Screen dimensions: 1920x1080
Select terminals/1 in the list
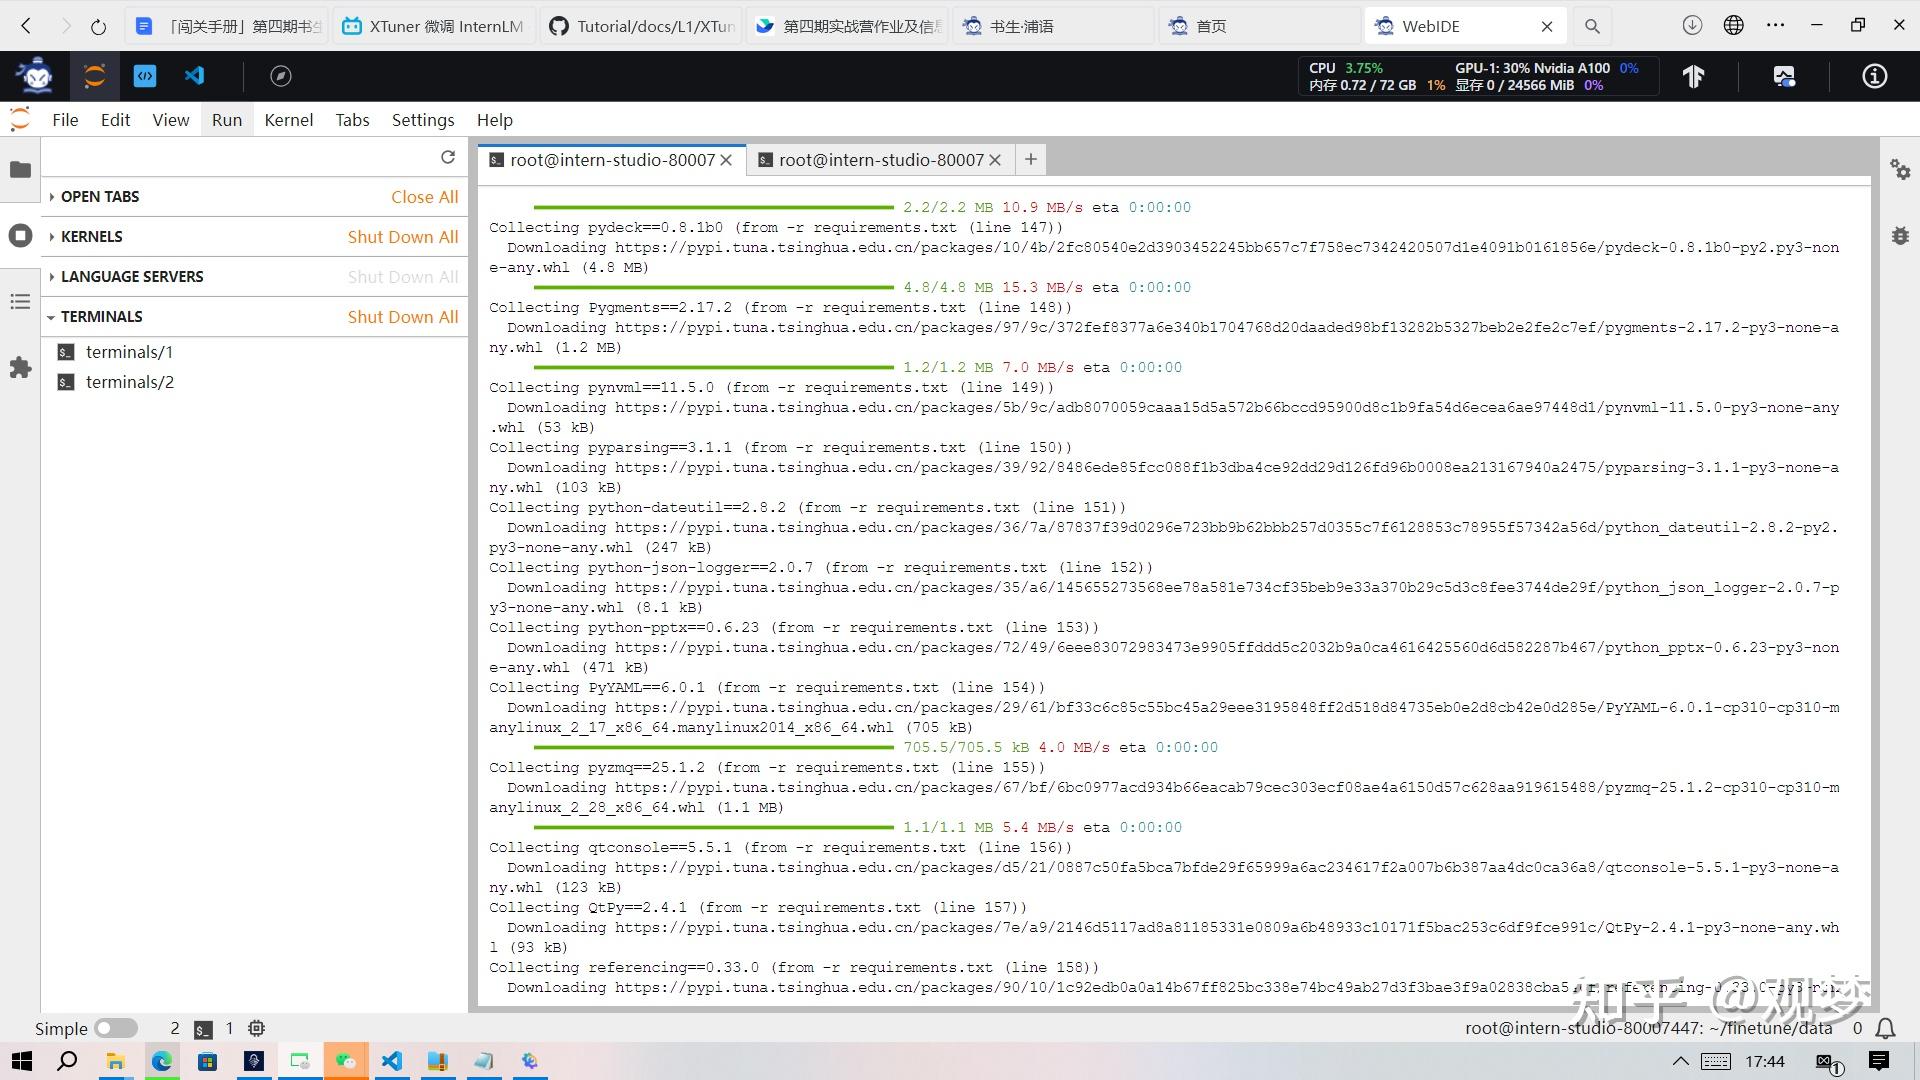129,352
